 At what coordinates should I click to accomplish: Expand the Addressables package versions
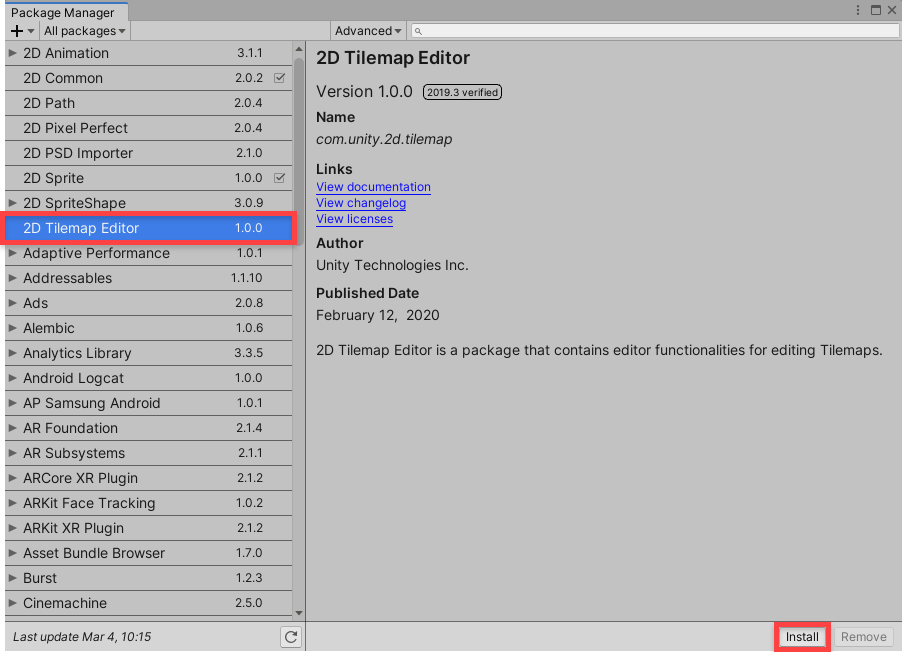13,278
